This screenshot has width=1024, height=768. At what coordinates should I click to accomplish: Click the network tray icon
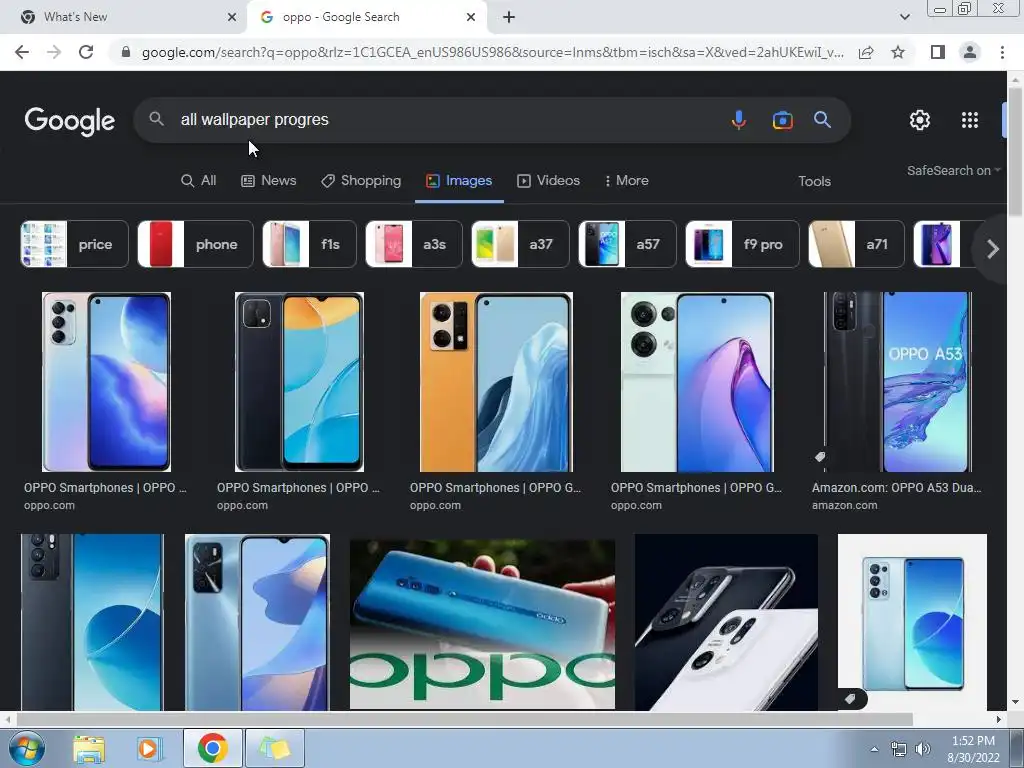click(899, 749)
